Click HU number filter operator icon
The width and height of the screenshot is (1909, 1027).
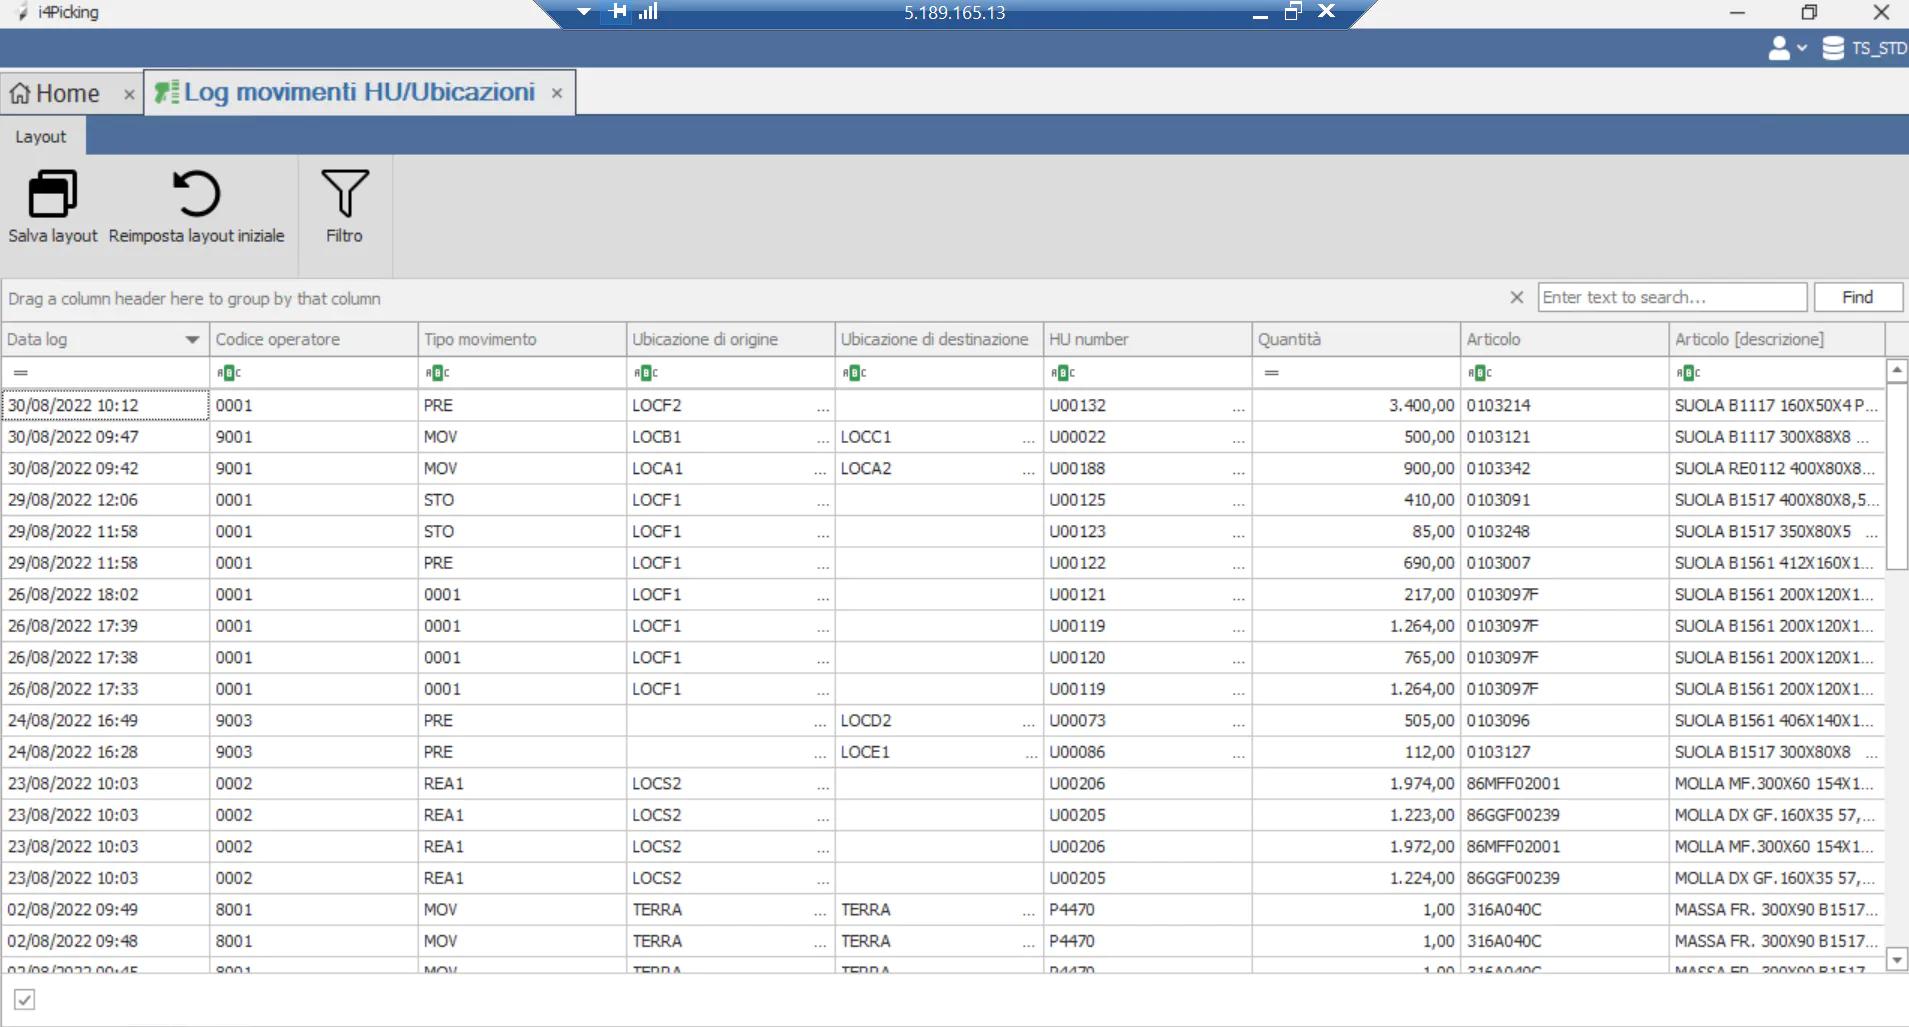tap(1063, 373)
